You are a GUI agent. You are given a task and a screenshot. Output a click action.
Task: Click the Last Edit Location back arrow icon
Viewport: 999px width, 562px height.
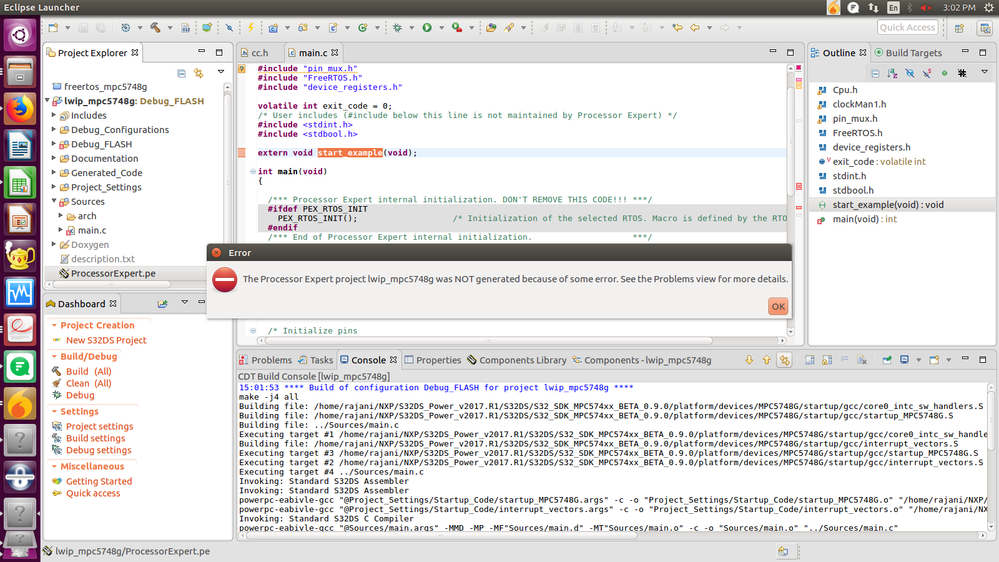tap(677, 27)
